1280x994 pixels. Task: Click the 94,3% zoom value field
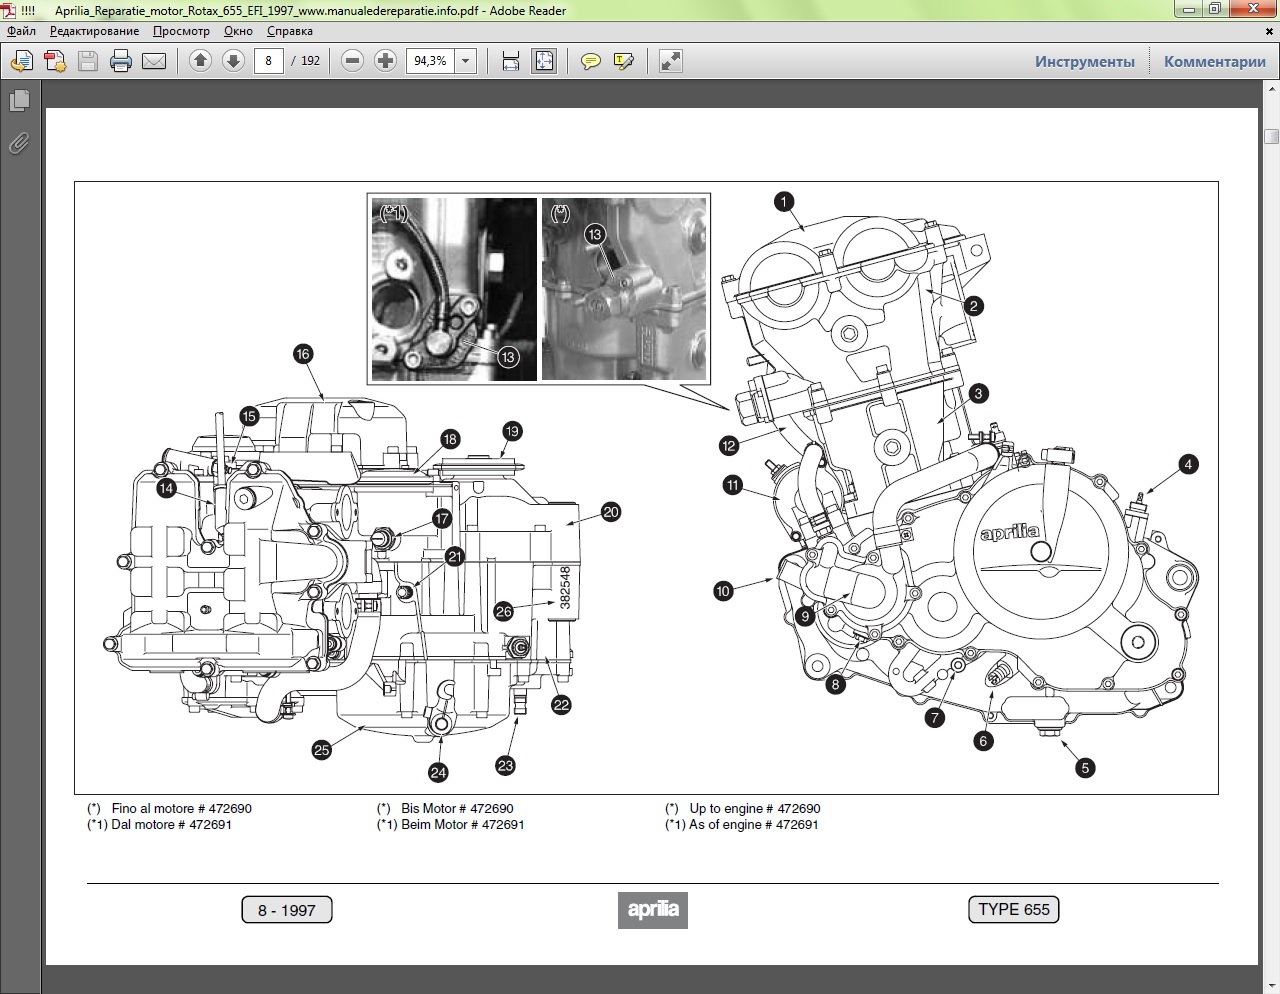pyautogui.click(x=431, y=61)
